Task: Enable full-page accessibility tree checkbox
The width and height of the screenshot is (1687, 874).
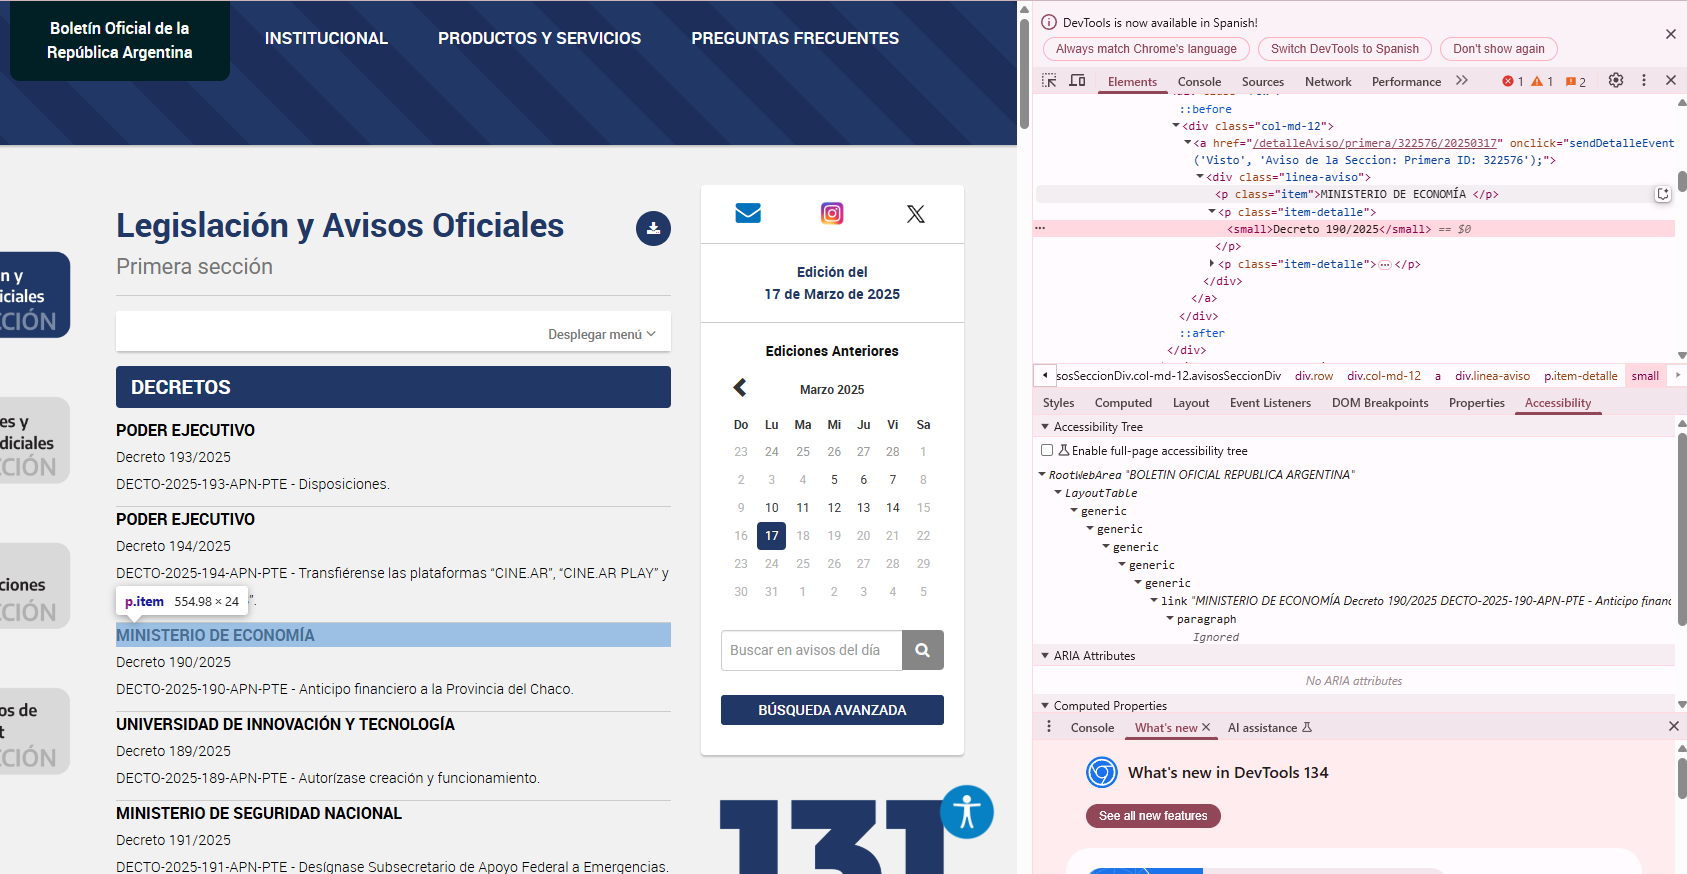Action: click(x=1047, y=451)
